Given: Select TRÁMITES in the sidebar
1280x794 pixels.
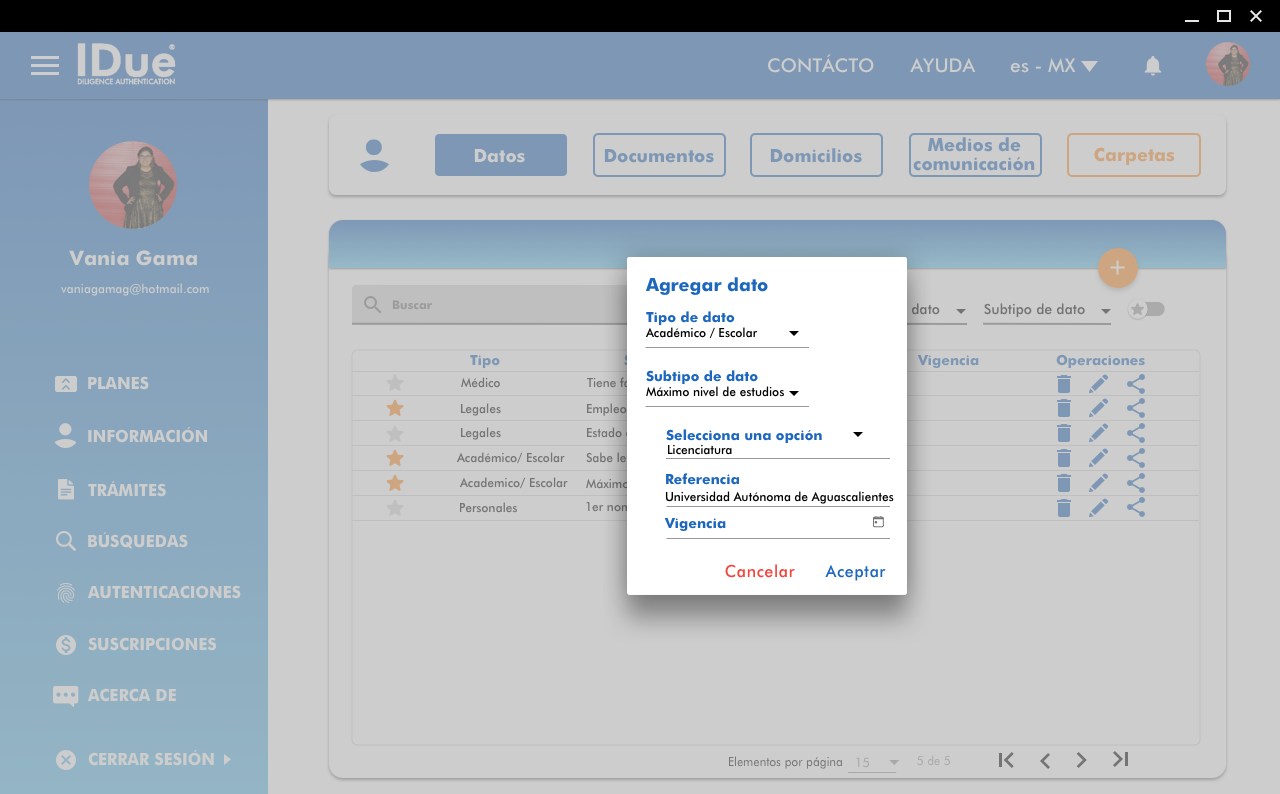Looking at the screenshot, I should (x=126, y=490).
